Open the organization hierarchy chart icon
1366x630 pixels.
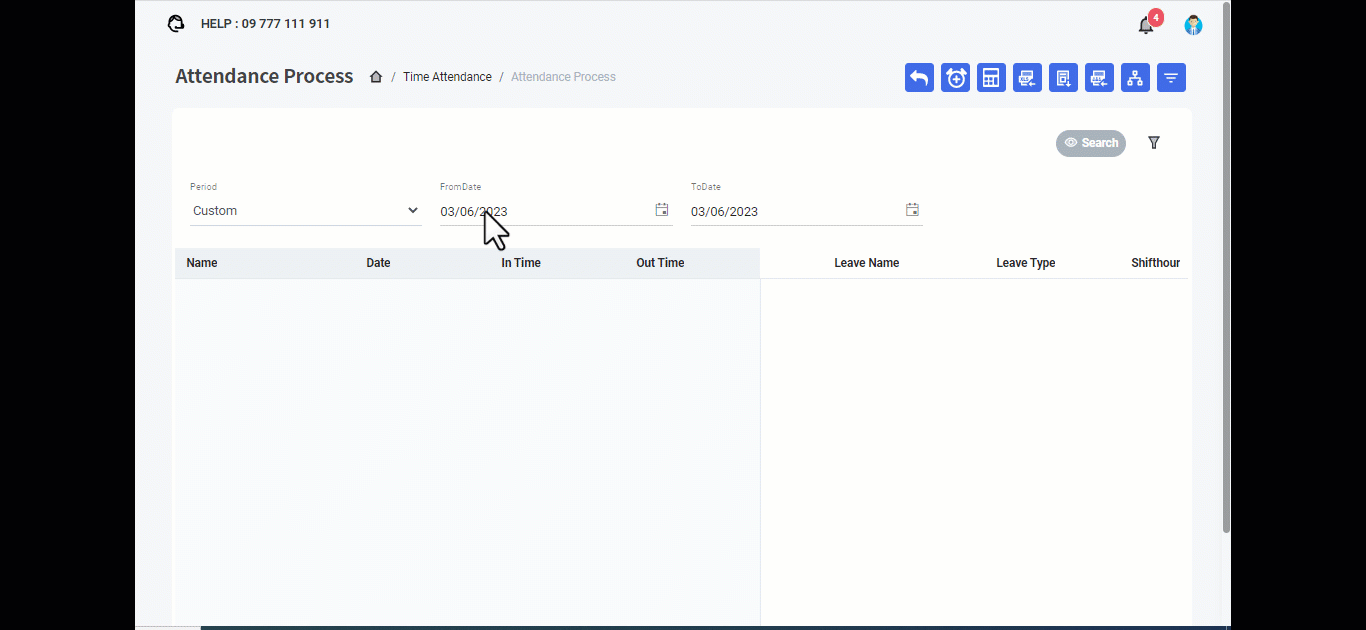click(1135, 78)
